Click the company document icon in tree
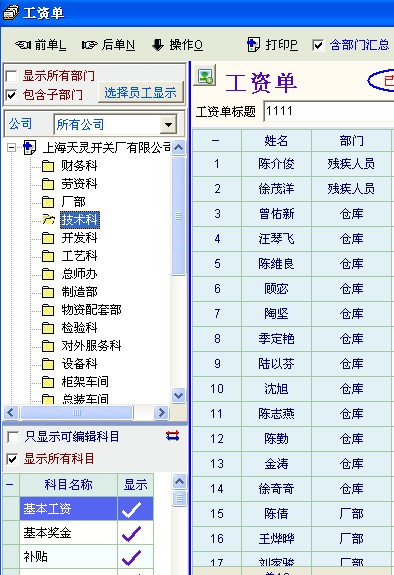 pos(29,147)
